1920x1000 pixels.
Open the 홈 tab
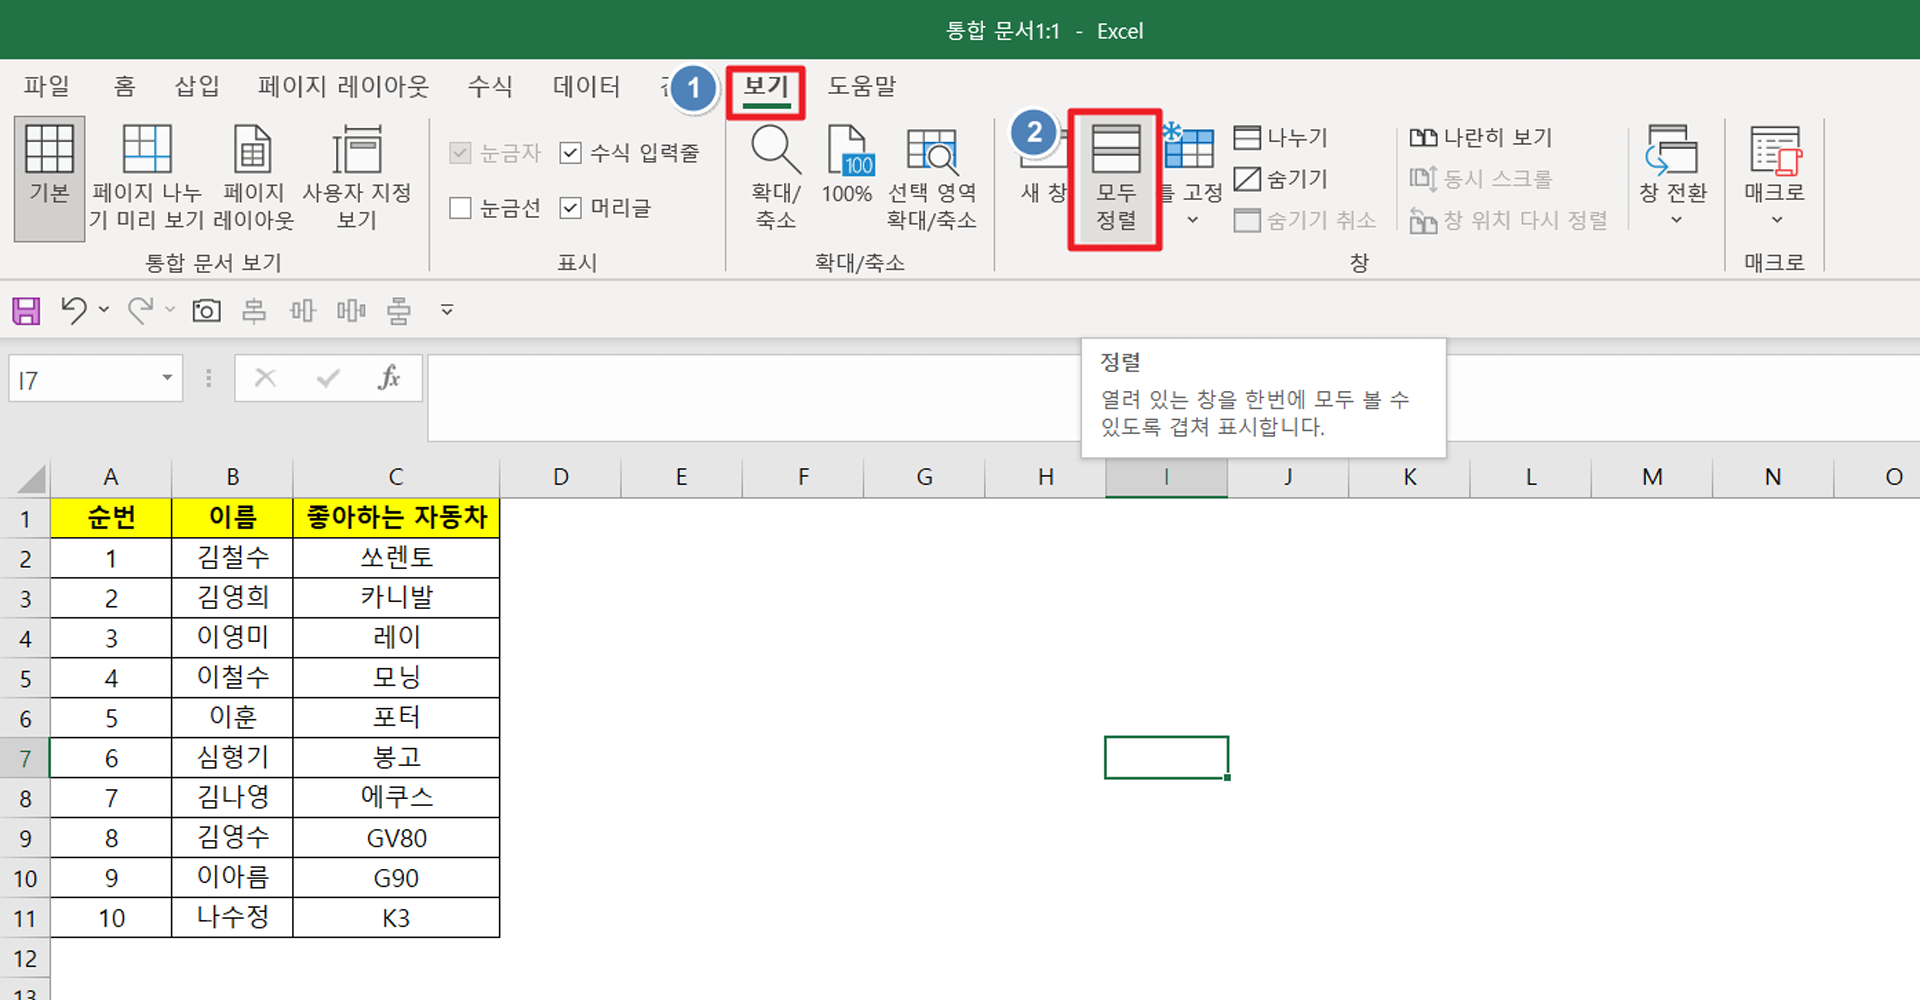(124, 87)
